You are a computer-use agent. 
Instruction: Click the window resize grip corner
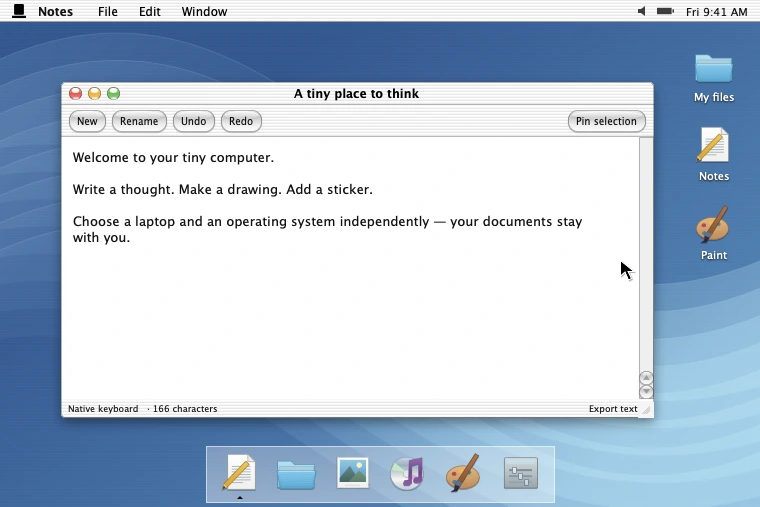tap(647, 410)
